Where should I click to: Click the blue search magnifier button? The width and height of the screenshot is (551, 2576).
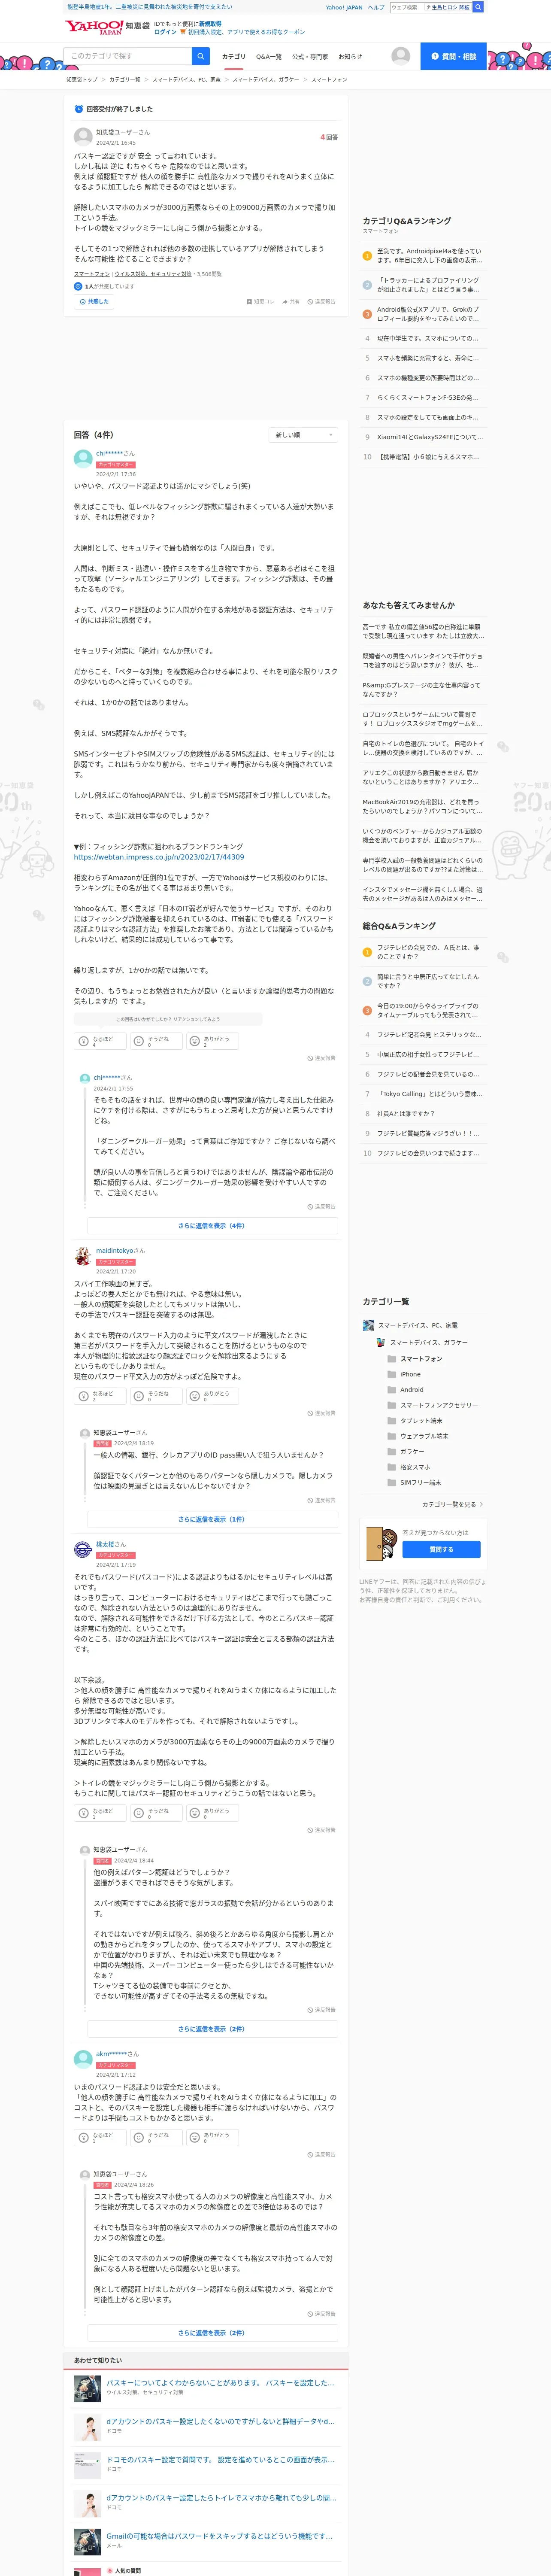(201, 56)
